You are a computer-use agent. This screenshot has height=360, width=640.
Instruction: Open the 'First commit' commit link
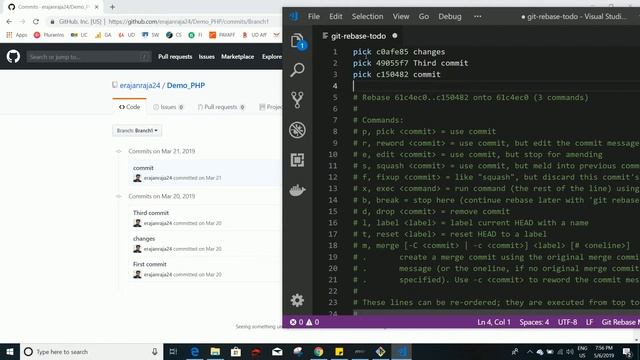click(149, 264)
